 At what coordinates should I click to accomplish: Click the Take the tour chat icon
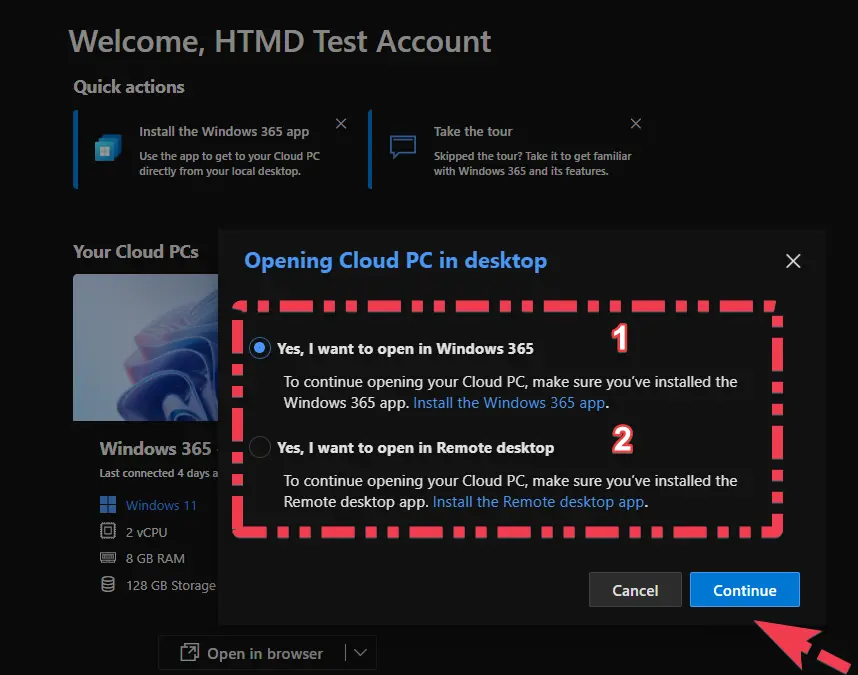pos(403,147)
